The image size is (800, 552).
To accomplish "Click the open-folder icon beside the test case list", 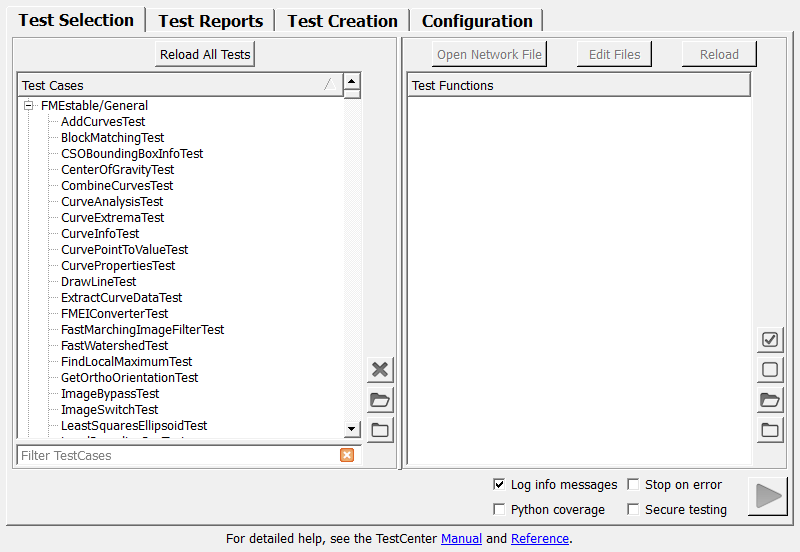I will (x=380, y=401).
